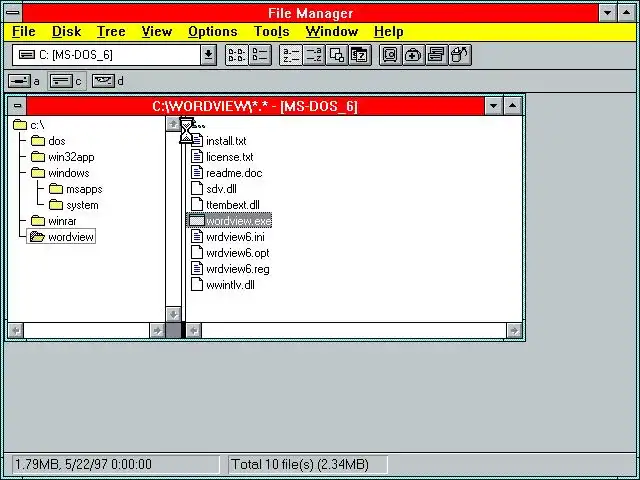
Task: Select readme.doc file
Action: point(227,173)
